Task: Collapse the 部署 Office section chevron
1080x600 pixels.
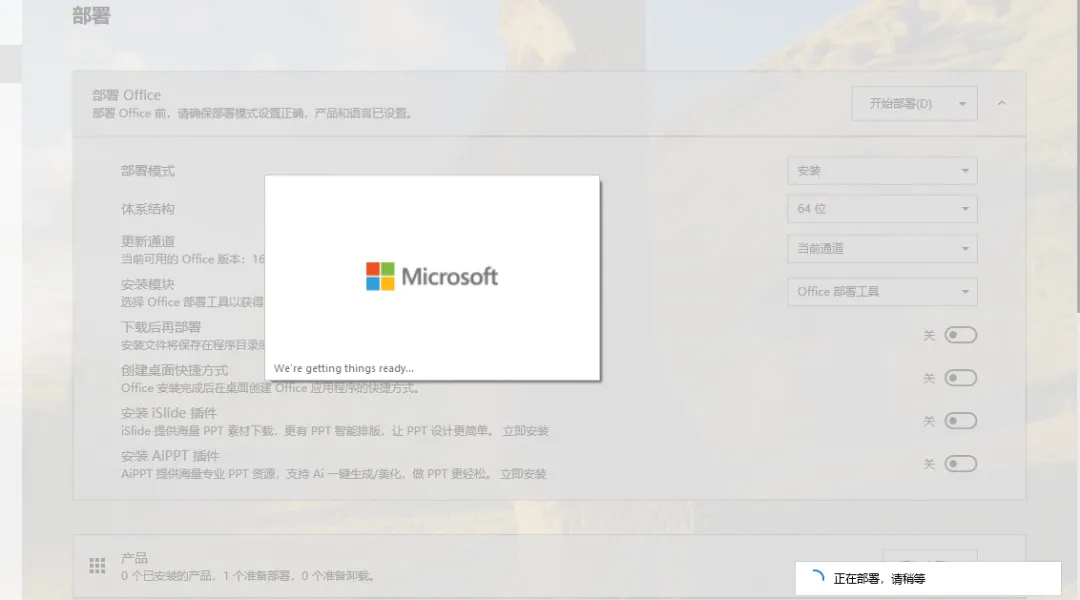Action: (1001, 103)
